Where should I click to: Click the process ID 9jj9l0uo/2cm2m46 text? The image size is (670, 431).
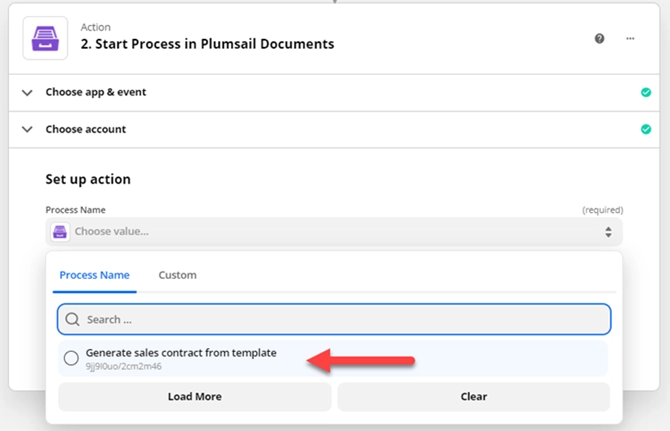click(x=123, y=366)
